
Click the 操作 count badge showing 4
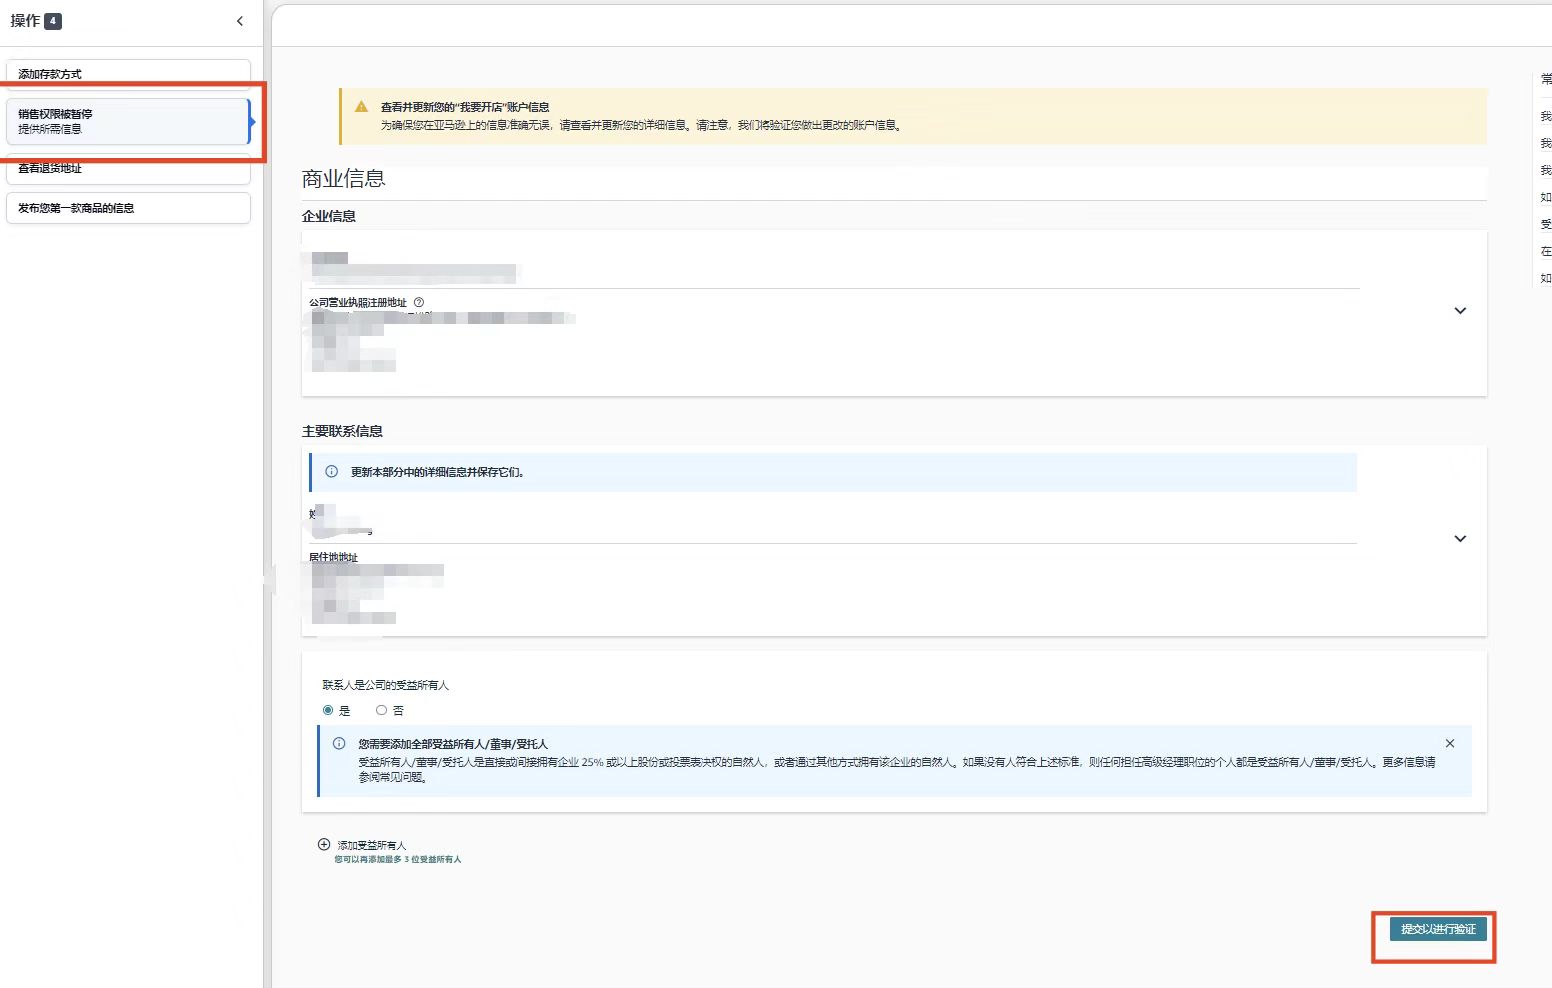[x=53, y=21]
